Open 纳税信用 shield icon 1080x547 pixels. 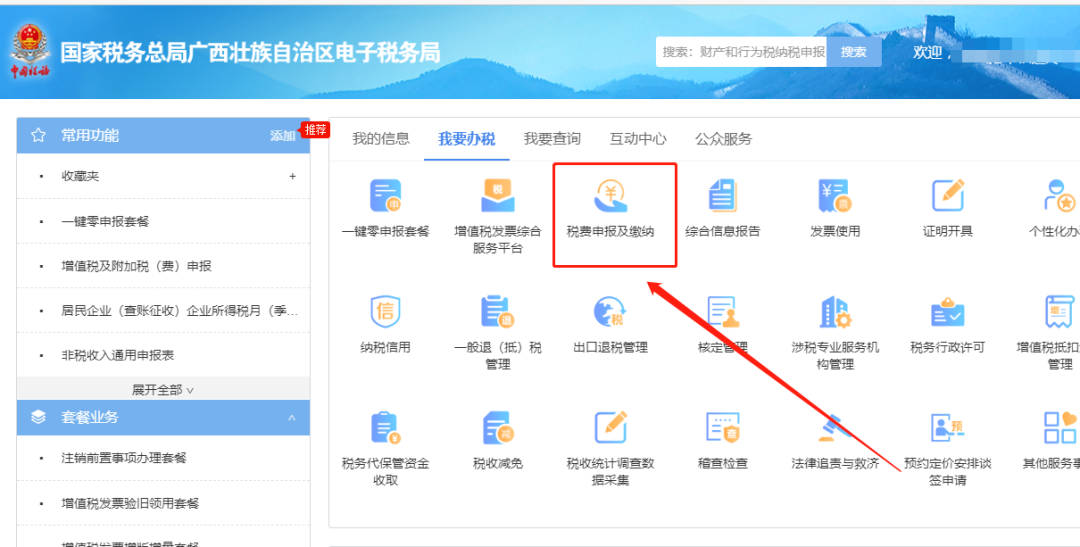386,312
